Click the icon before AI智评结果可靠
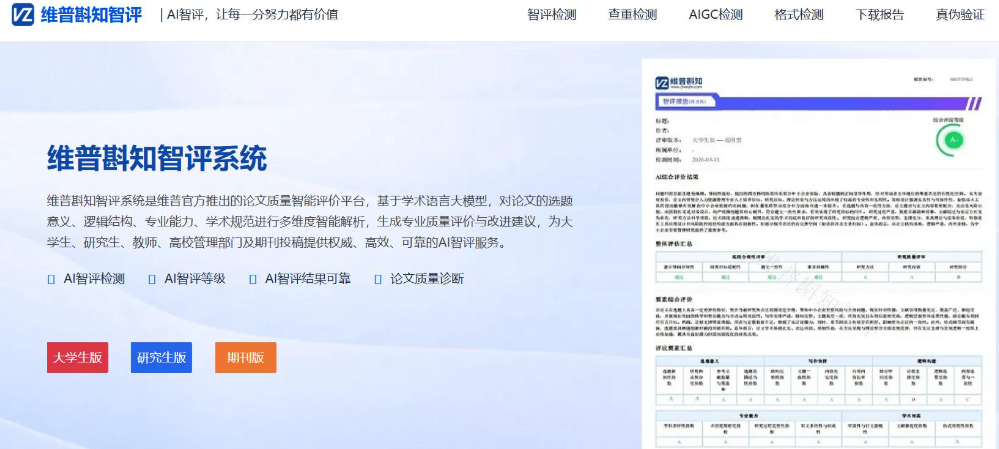 click(x=253, y=279)
